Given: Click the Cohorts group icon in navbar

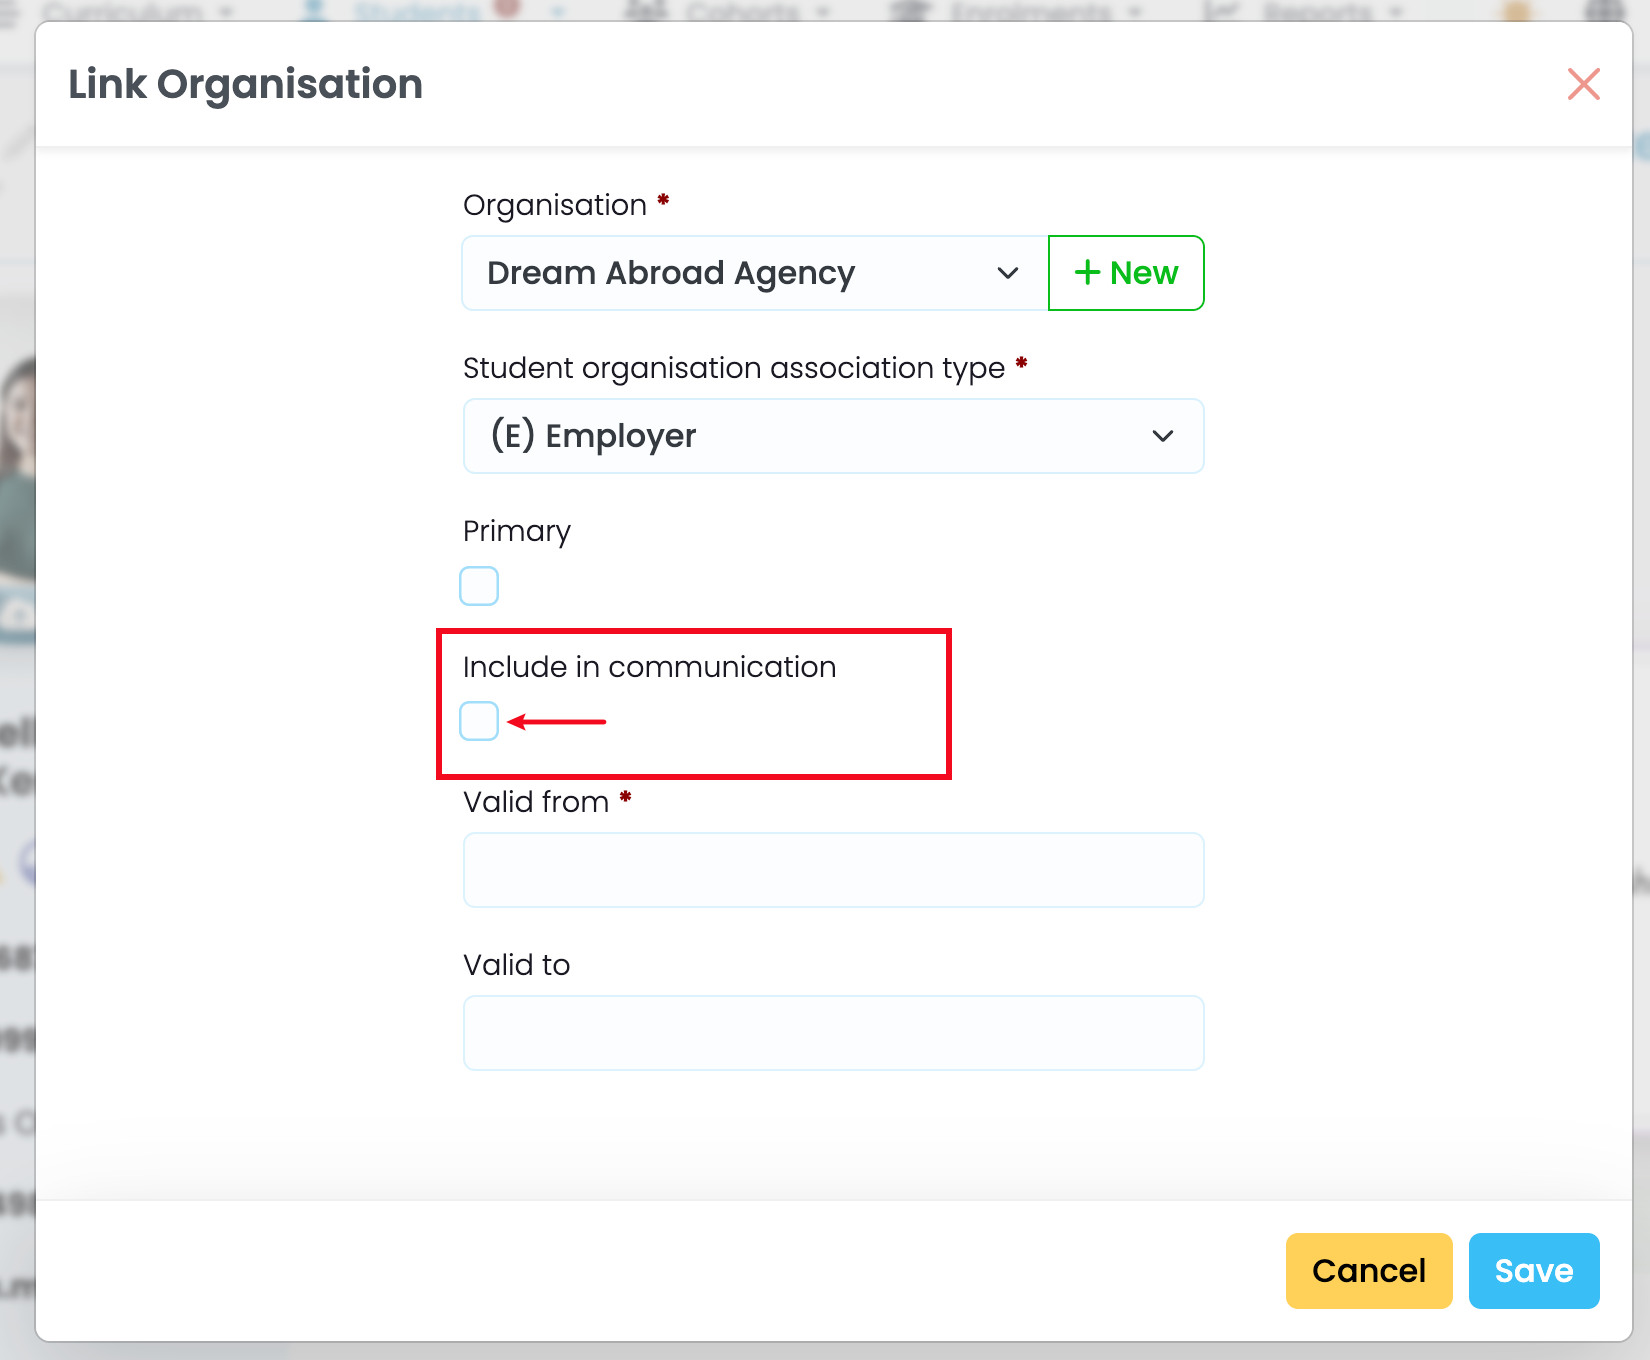Looking at the screenshot, I should coord(647,10).
